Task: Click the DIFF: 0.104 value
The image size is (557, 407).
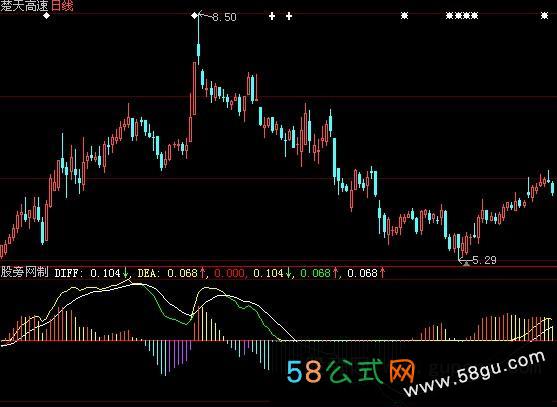Action: (x=88, y=273)
